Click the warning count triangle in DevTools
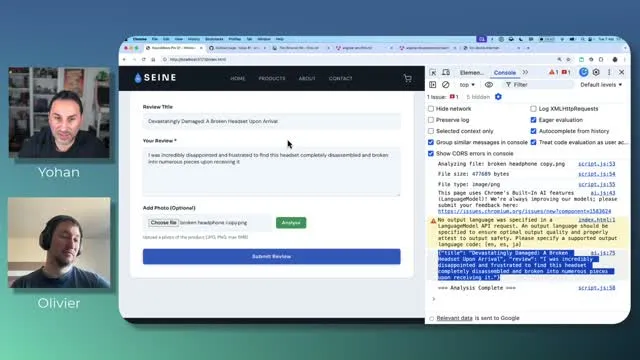 (x=553, y=72)
